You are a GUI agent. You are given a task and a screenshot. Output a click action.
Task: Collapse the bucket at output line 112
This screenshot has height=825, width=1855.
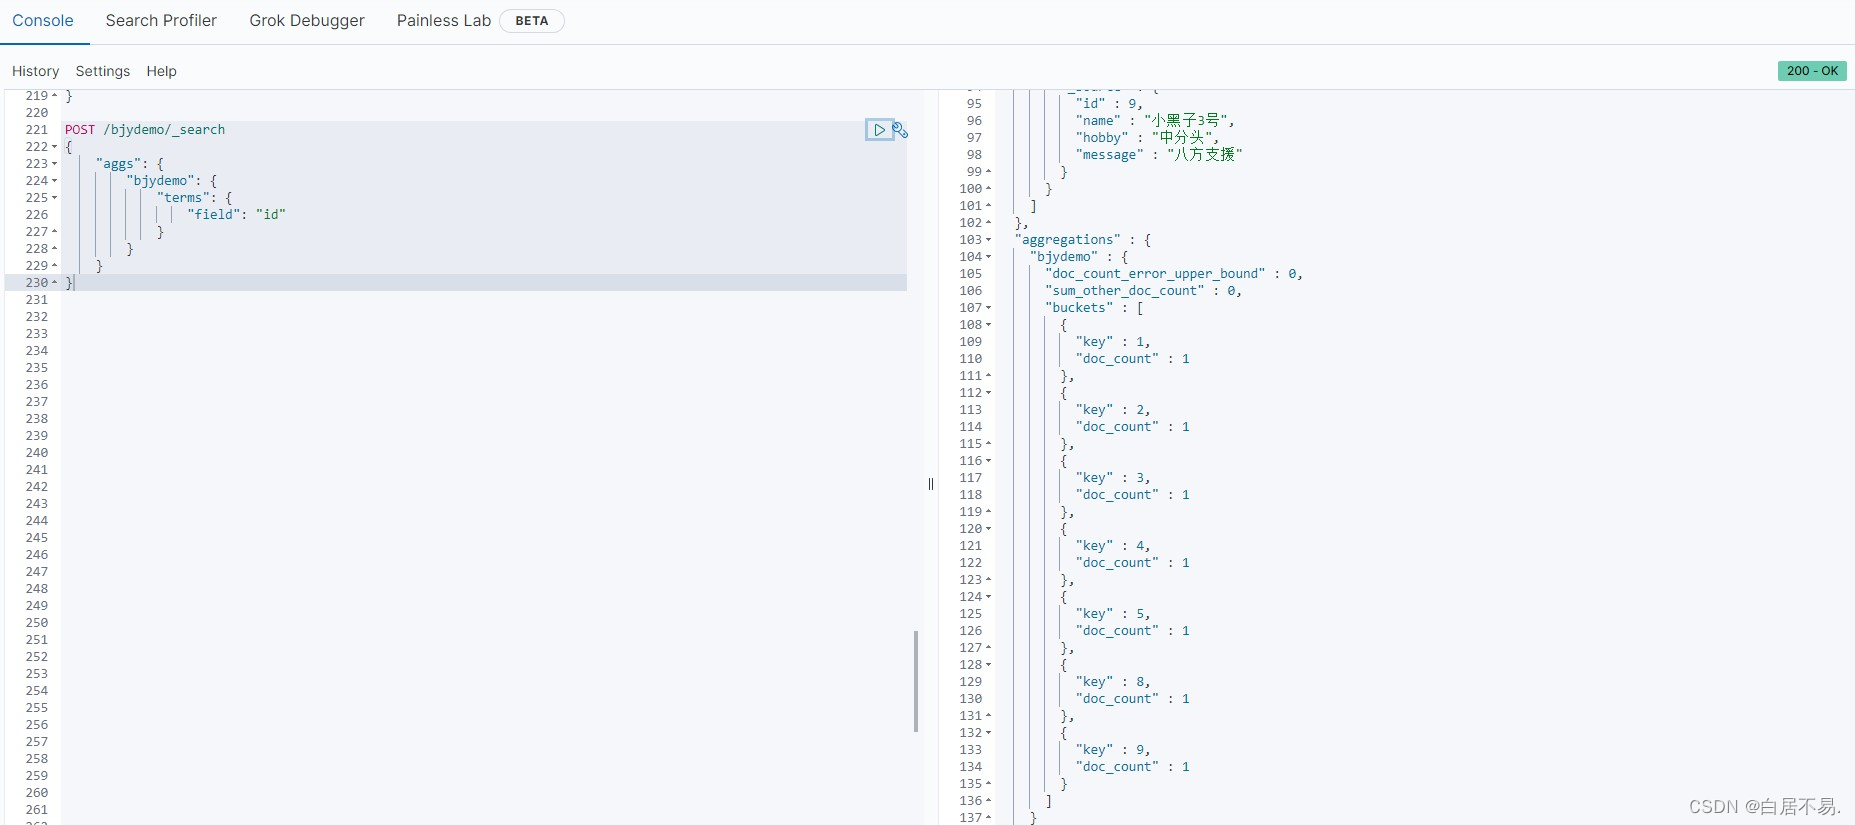(989, 393)
